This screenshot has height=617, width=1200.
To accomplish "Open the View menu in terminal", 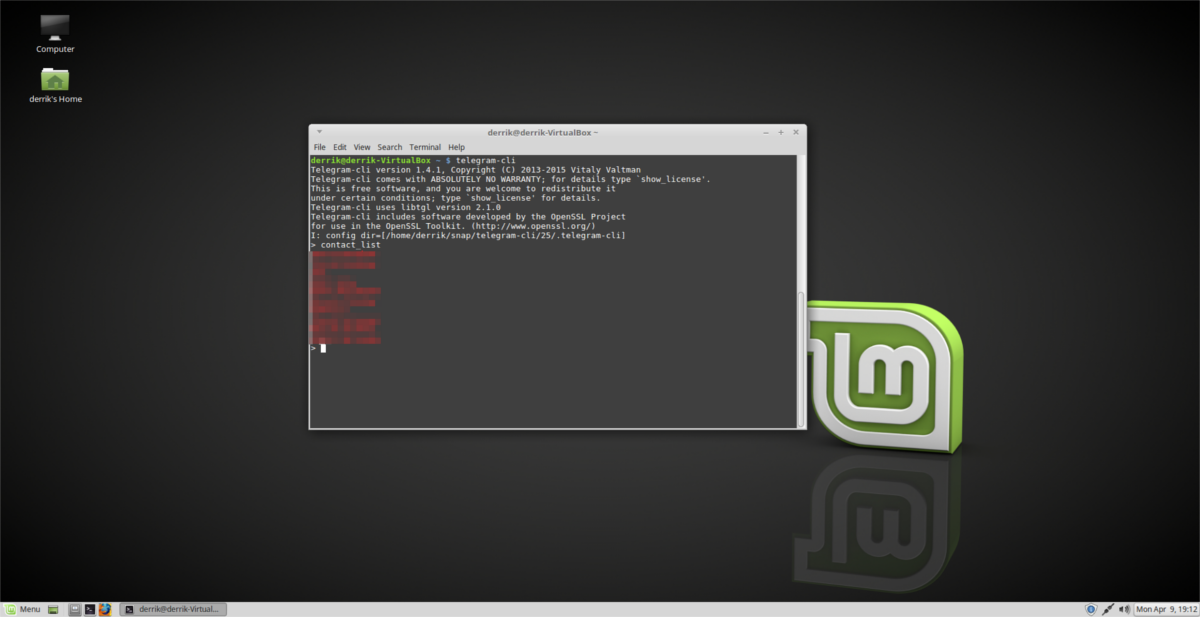I will (x=362, y=147).
